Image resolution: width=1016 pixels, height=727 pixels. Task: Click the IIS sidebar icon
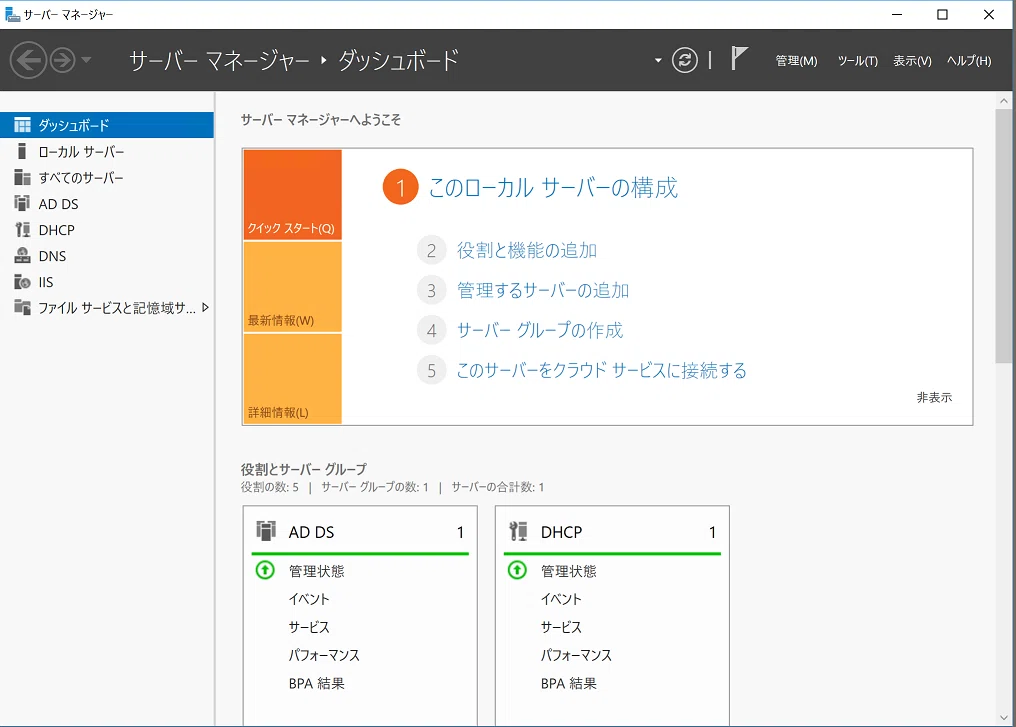pos(22,282)
